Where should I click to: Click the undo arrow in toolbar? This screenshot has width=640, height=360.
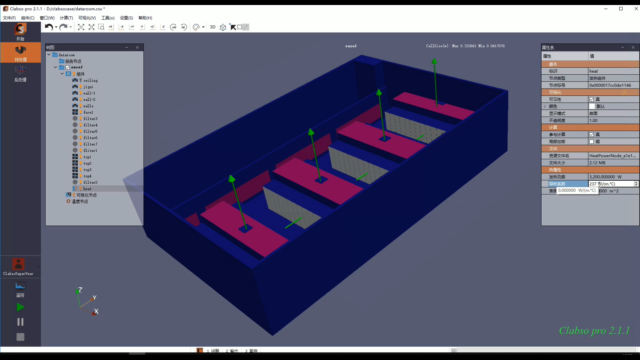click(49, 27)
